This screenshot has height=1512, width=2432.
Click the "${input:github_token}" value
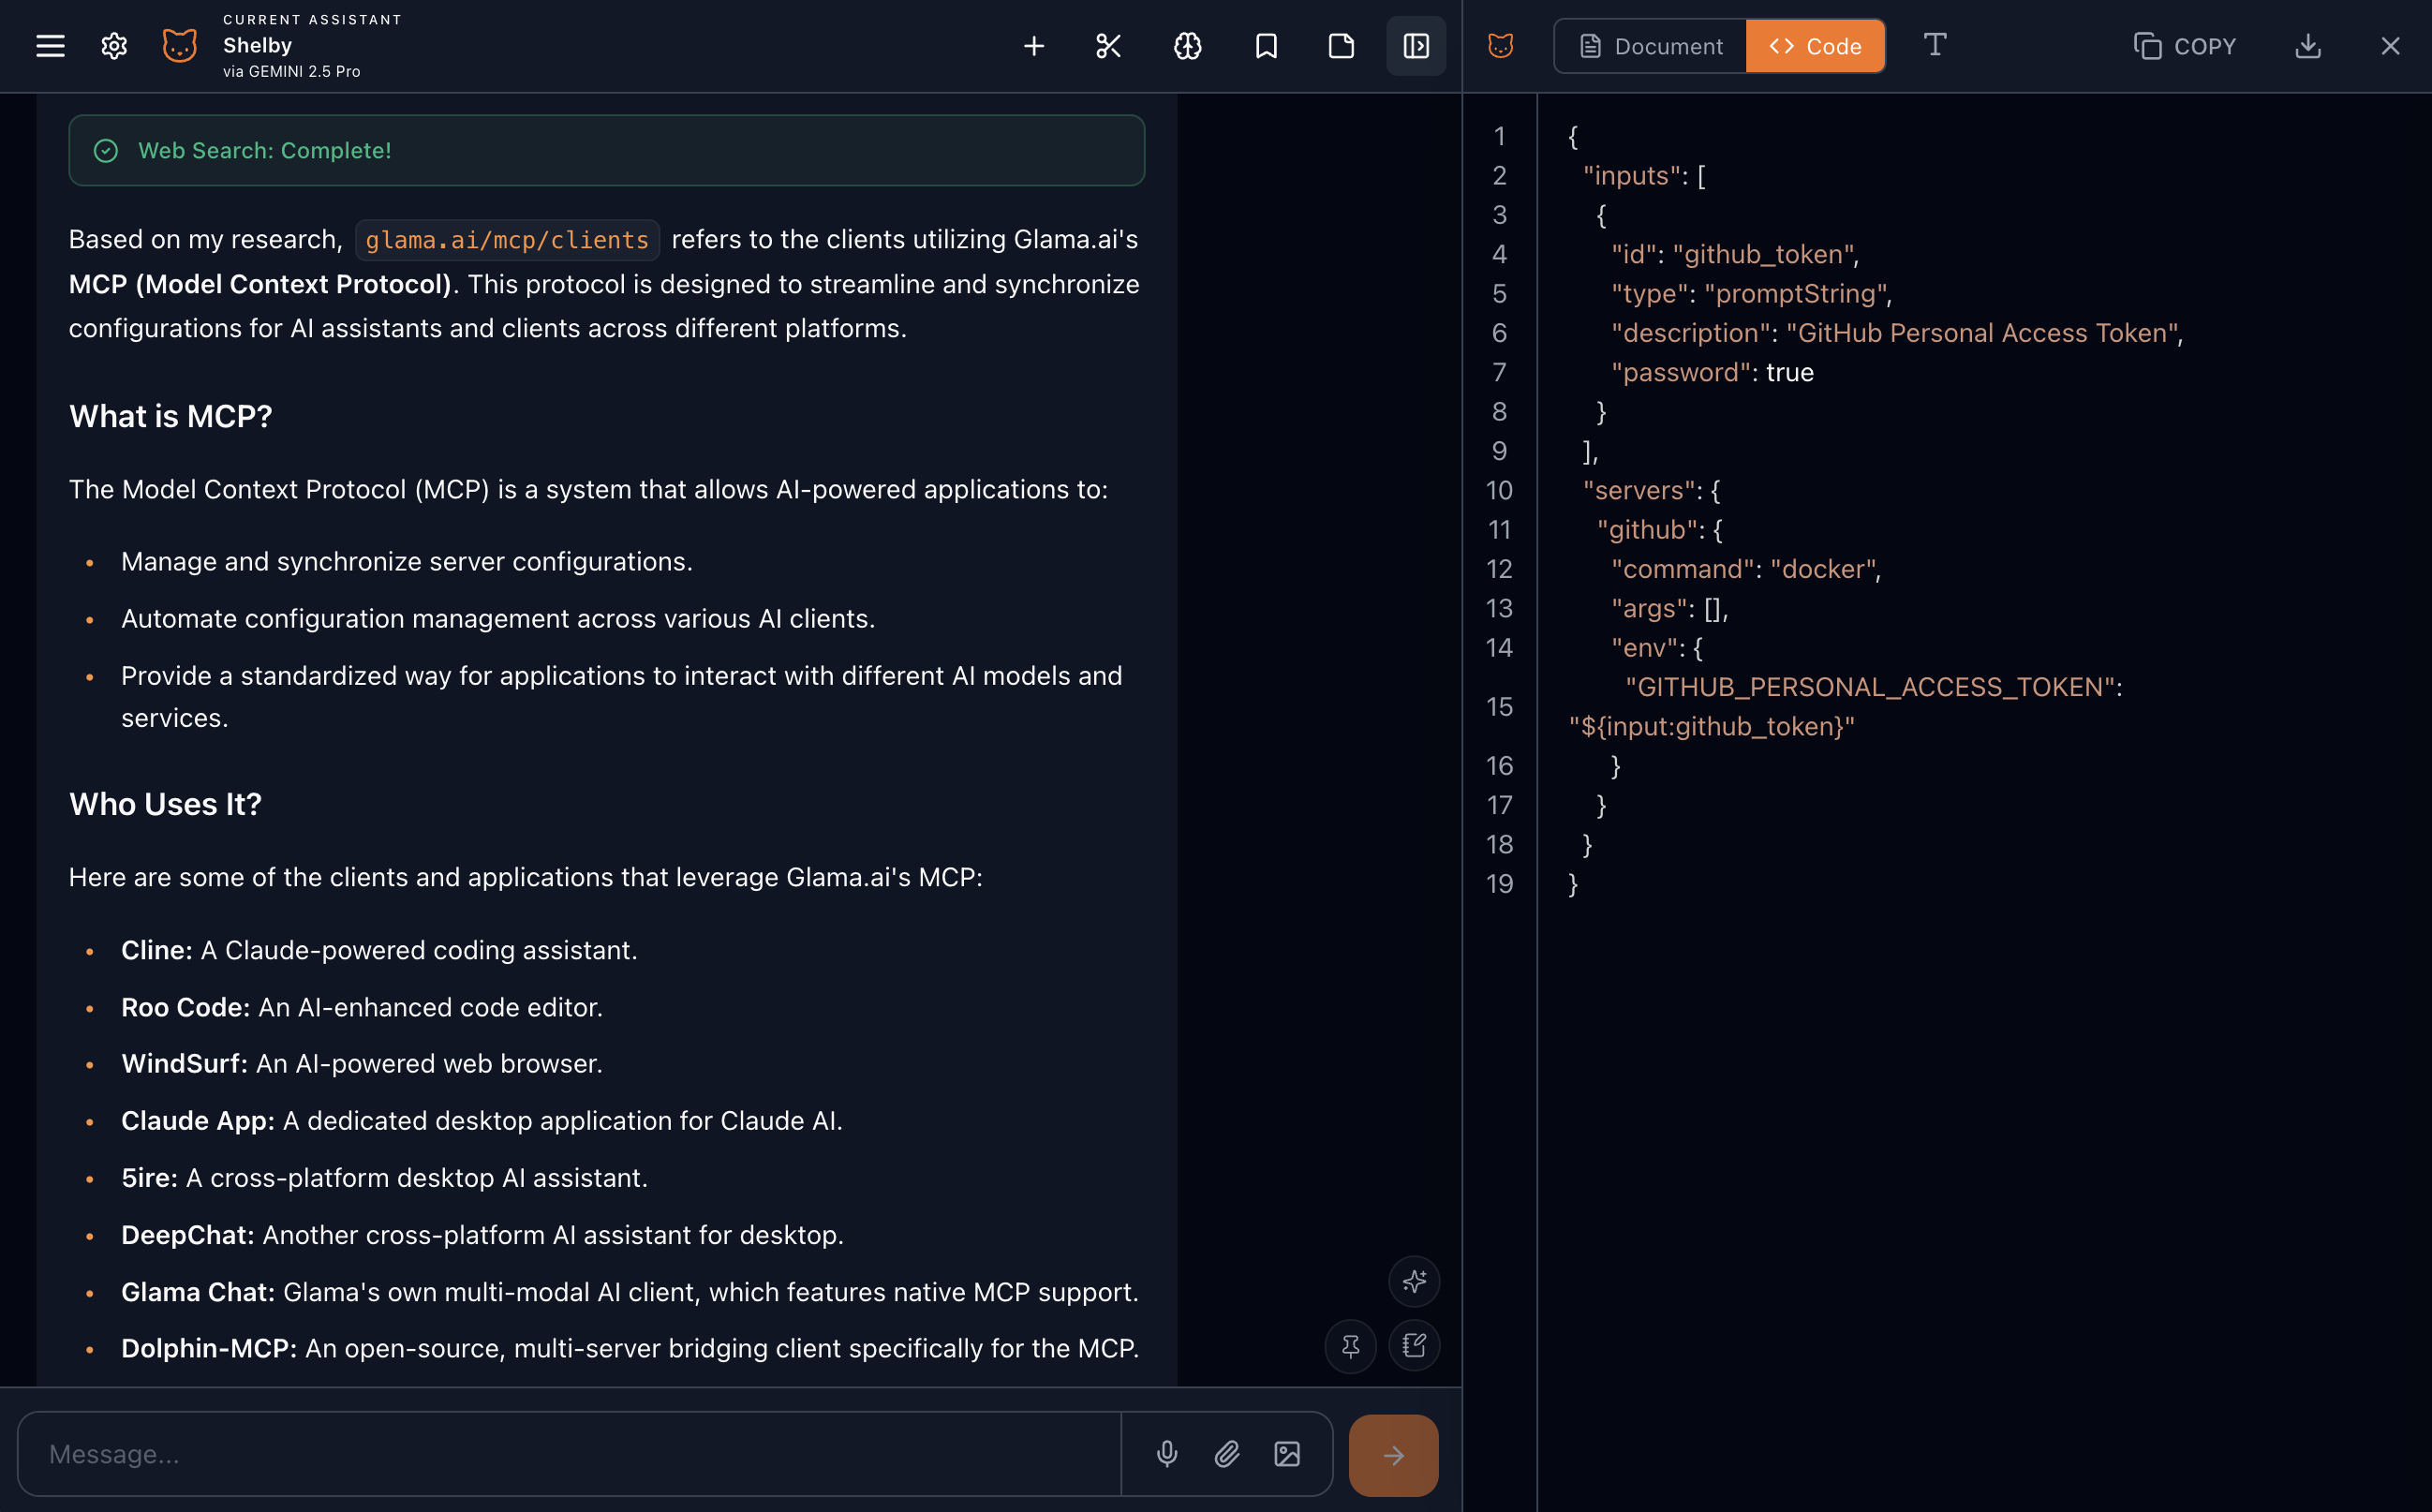click(1711, 726)
